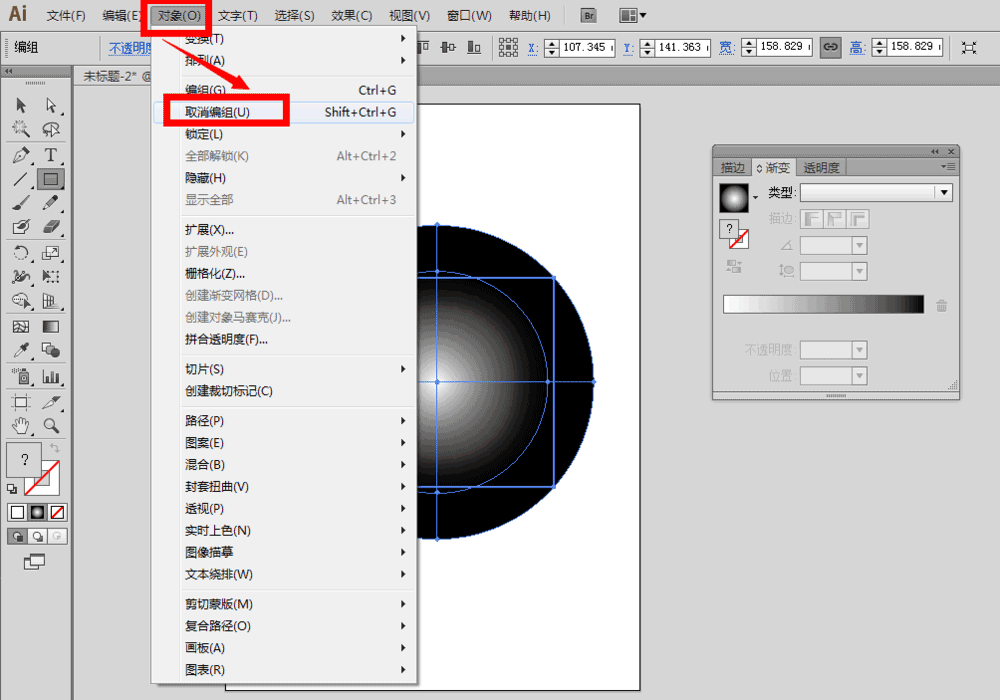Choose 取消编组(U) from the object menu
Screen dimensions: 1000x700
click(217, 112)
